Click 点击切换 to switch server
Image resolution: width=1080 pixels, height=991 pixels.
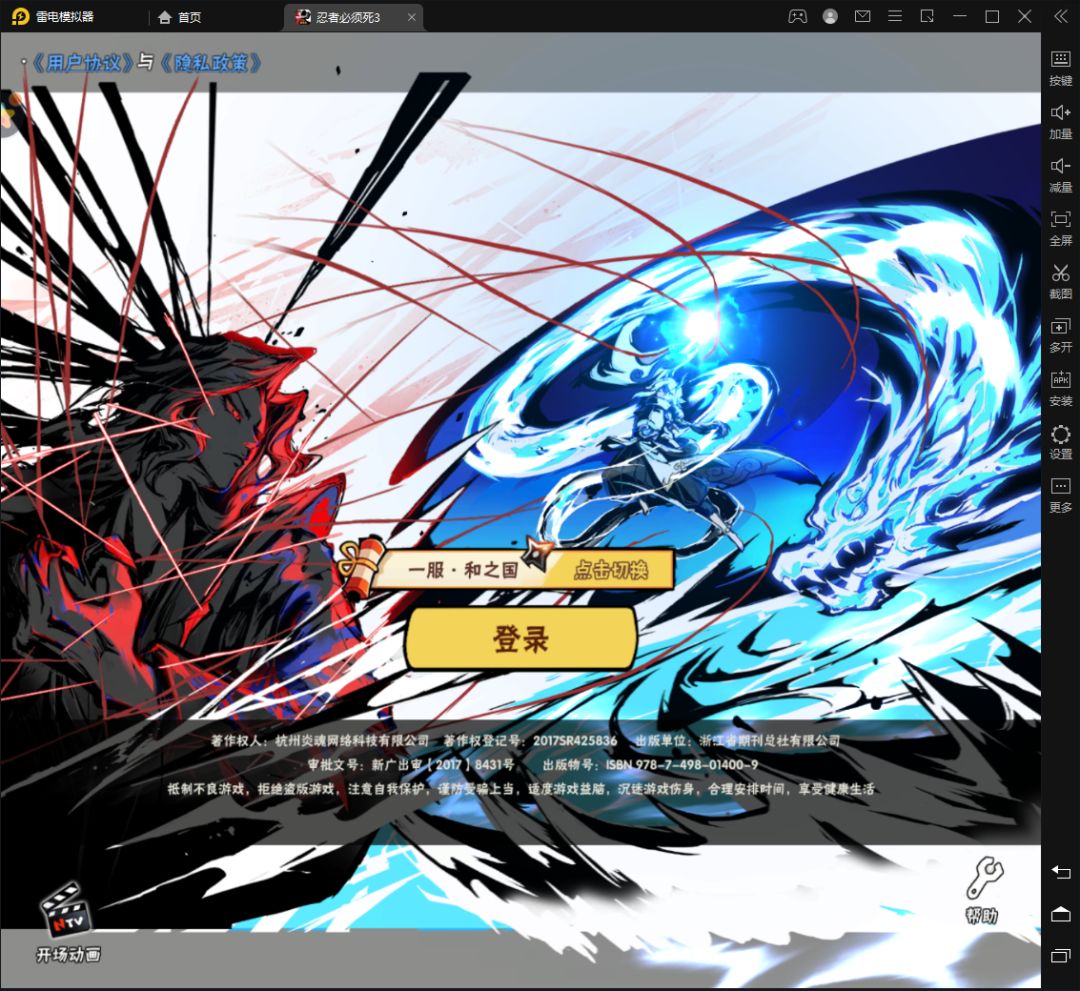click(x=611, y=570)
